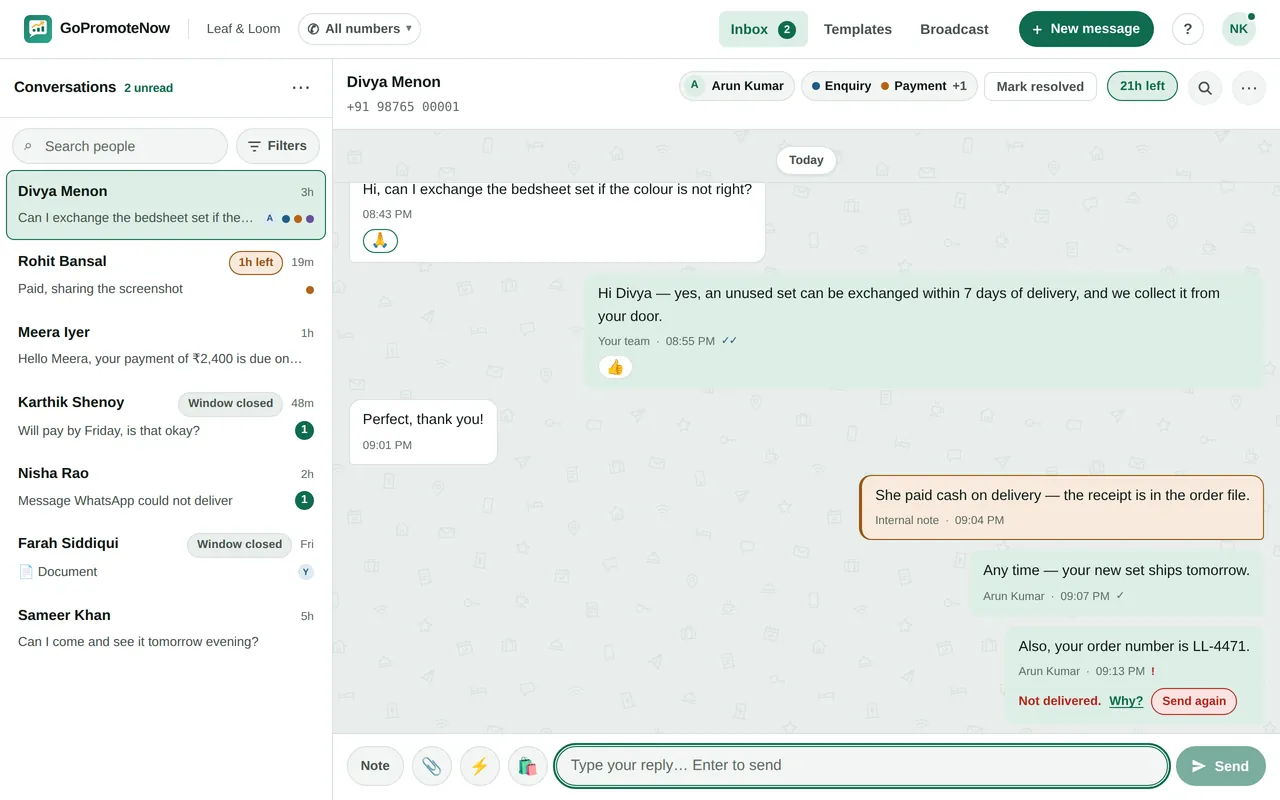This screenshot has width=1280, height=800.
Task: Open the Arun Kumar assignee selector
Action: [x=737, y=86]
